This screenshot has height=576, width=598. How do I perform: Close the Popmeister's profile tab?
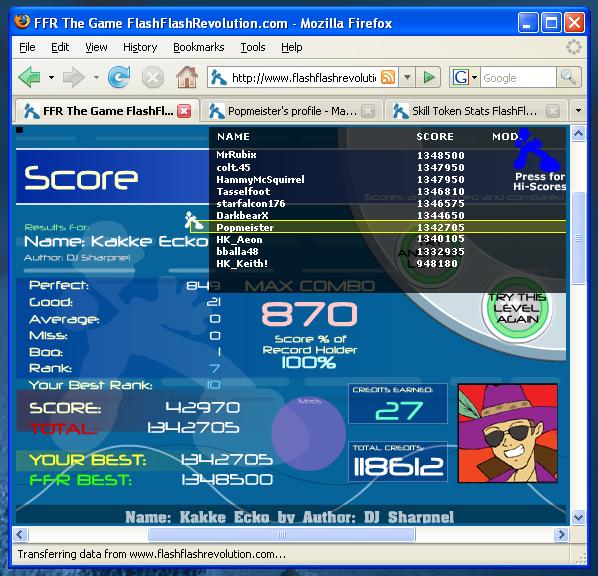click(x=368, y=111)
